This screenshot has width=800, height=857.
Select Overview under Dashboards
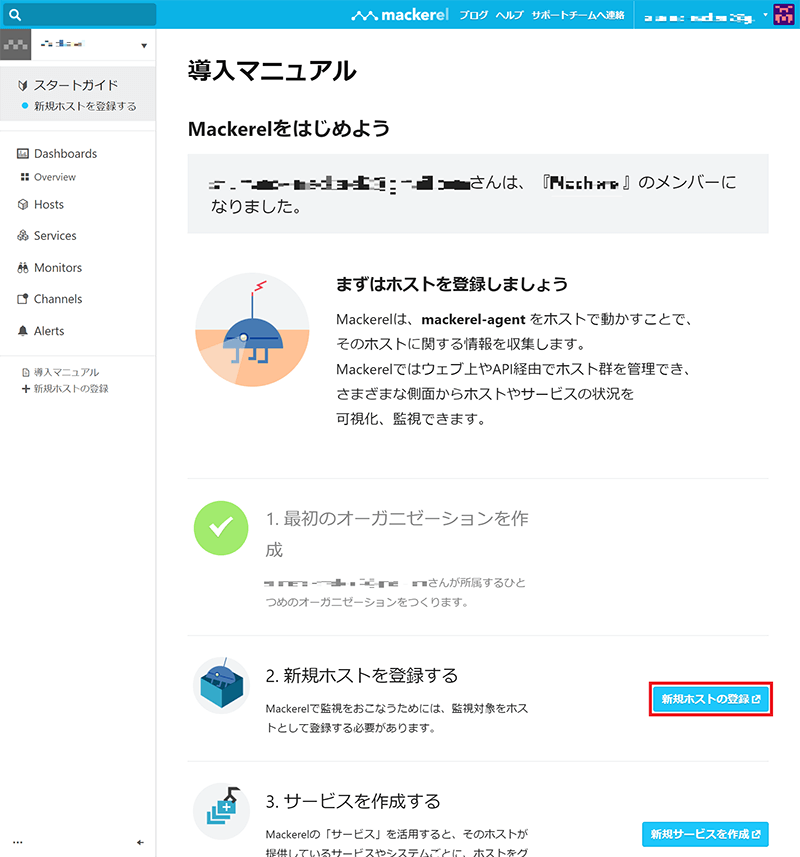tap(54, 177)
